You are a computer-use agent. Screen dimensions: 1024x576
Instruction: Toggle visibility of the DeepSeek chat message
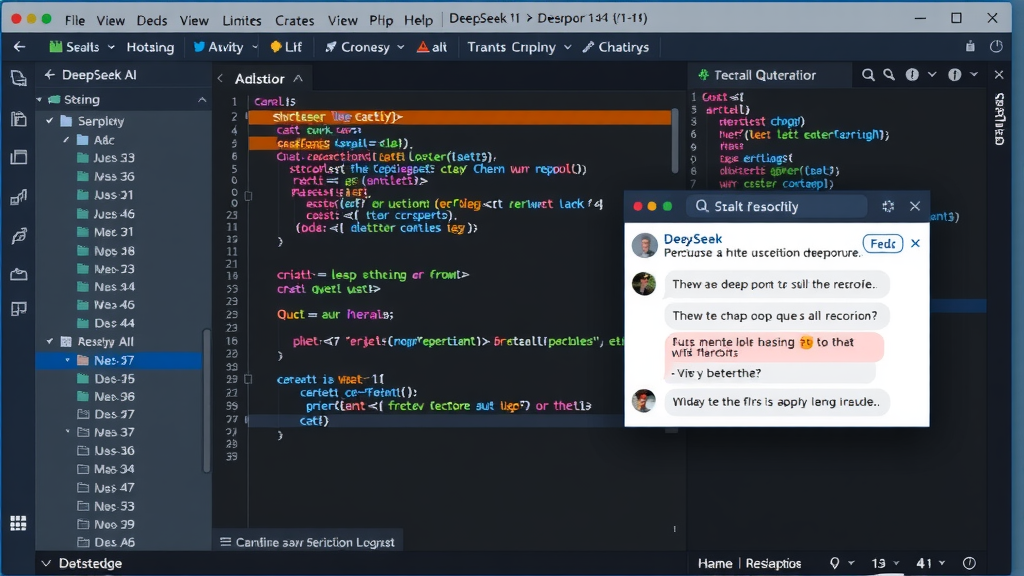tap(916, 244)
